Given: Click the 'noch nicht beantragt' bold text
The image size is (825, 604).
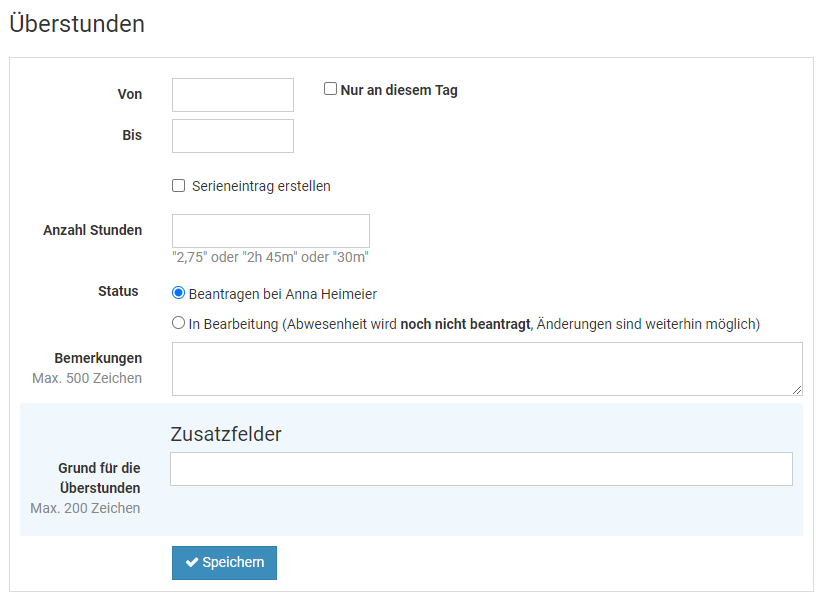Looking at the screenshot, I should pyautogui.click(x=465, y=324).
